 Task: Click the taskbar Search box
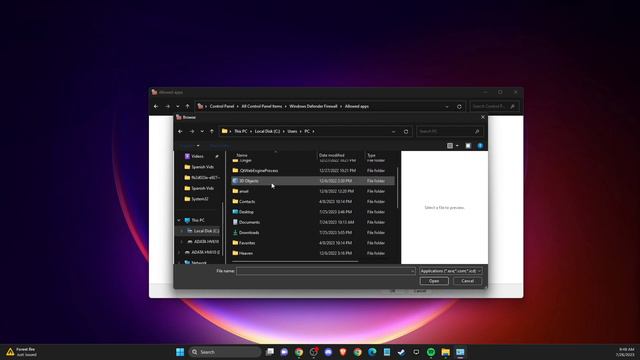[225, 352]
